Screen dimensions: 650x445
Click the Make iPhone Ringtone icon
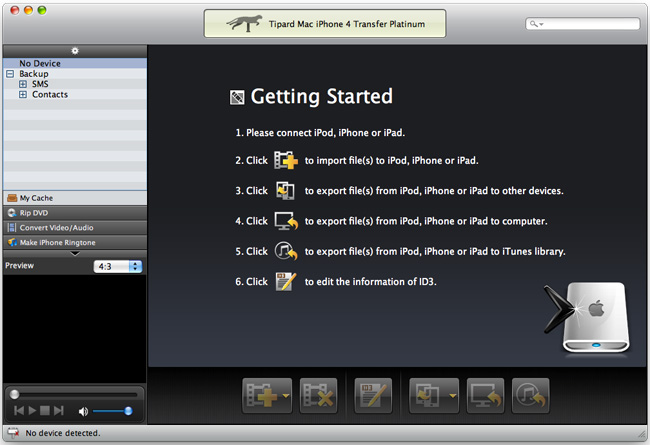(x=12, y=242)
